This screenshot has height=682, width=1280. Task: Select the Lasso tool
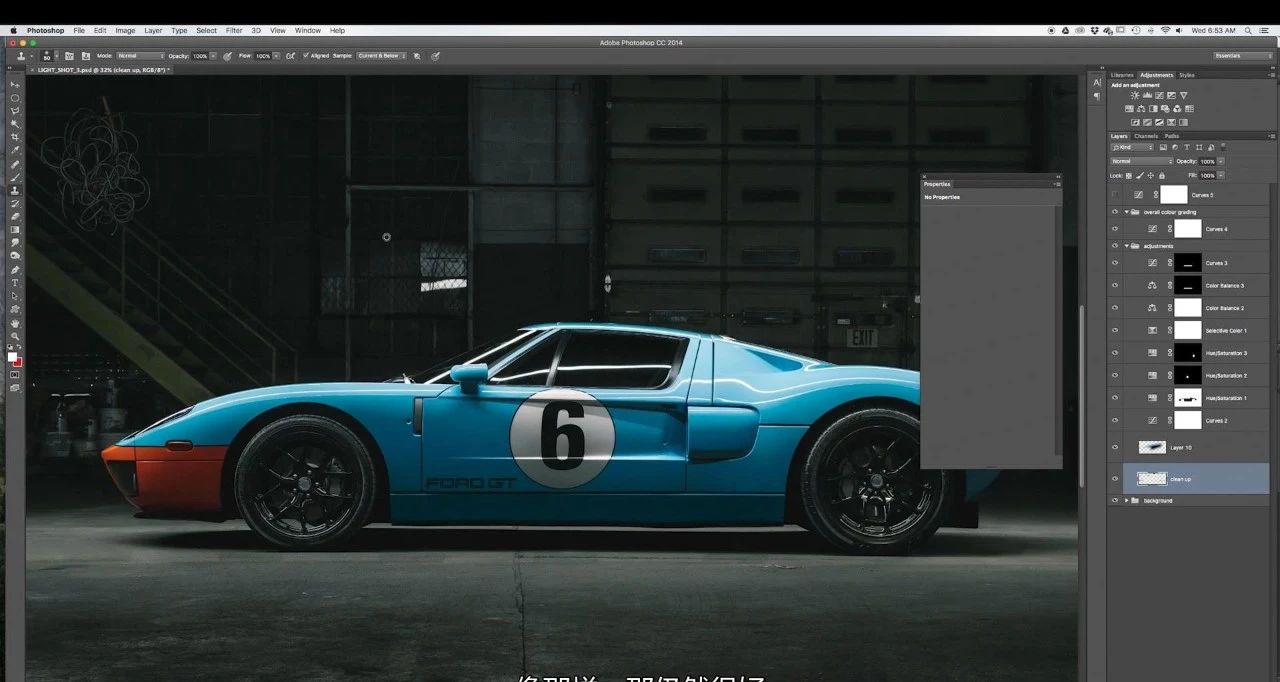15,110
